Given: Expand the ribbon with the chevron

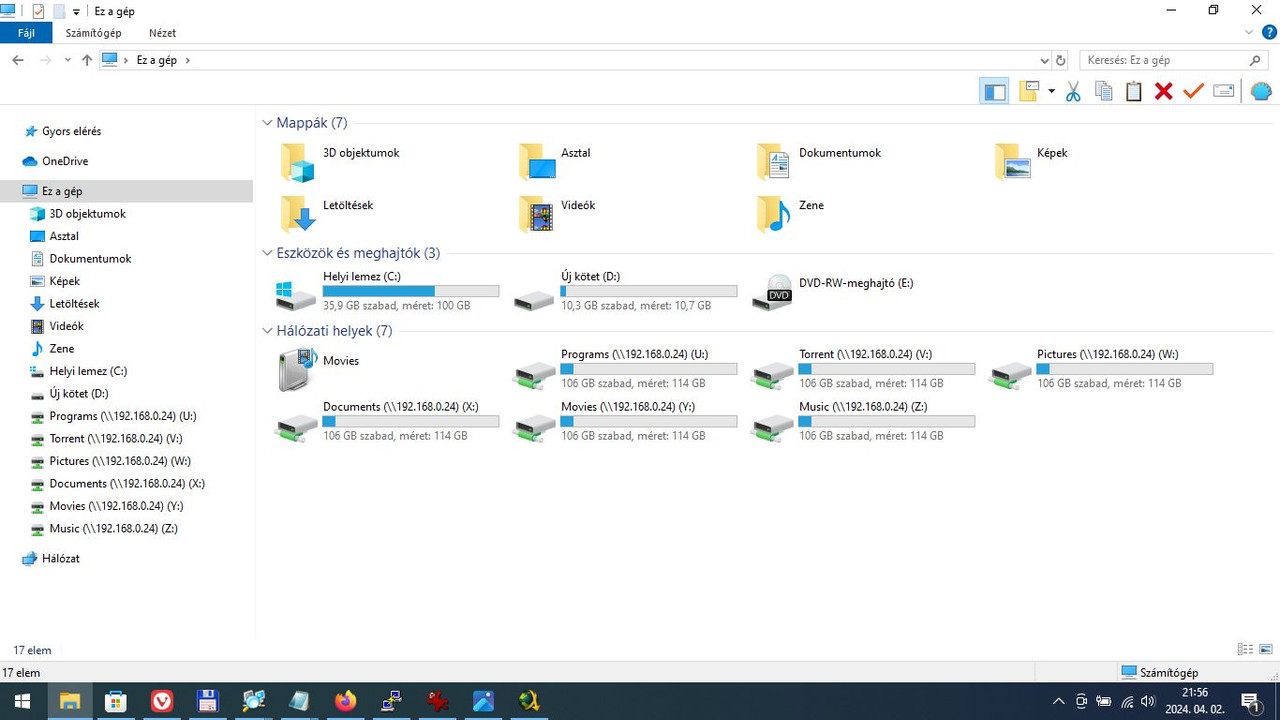Looking at the screenshot, I should click(x=1249, y=33).
